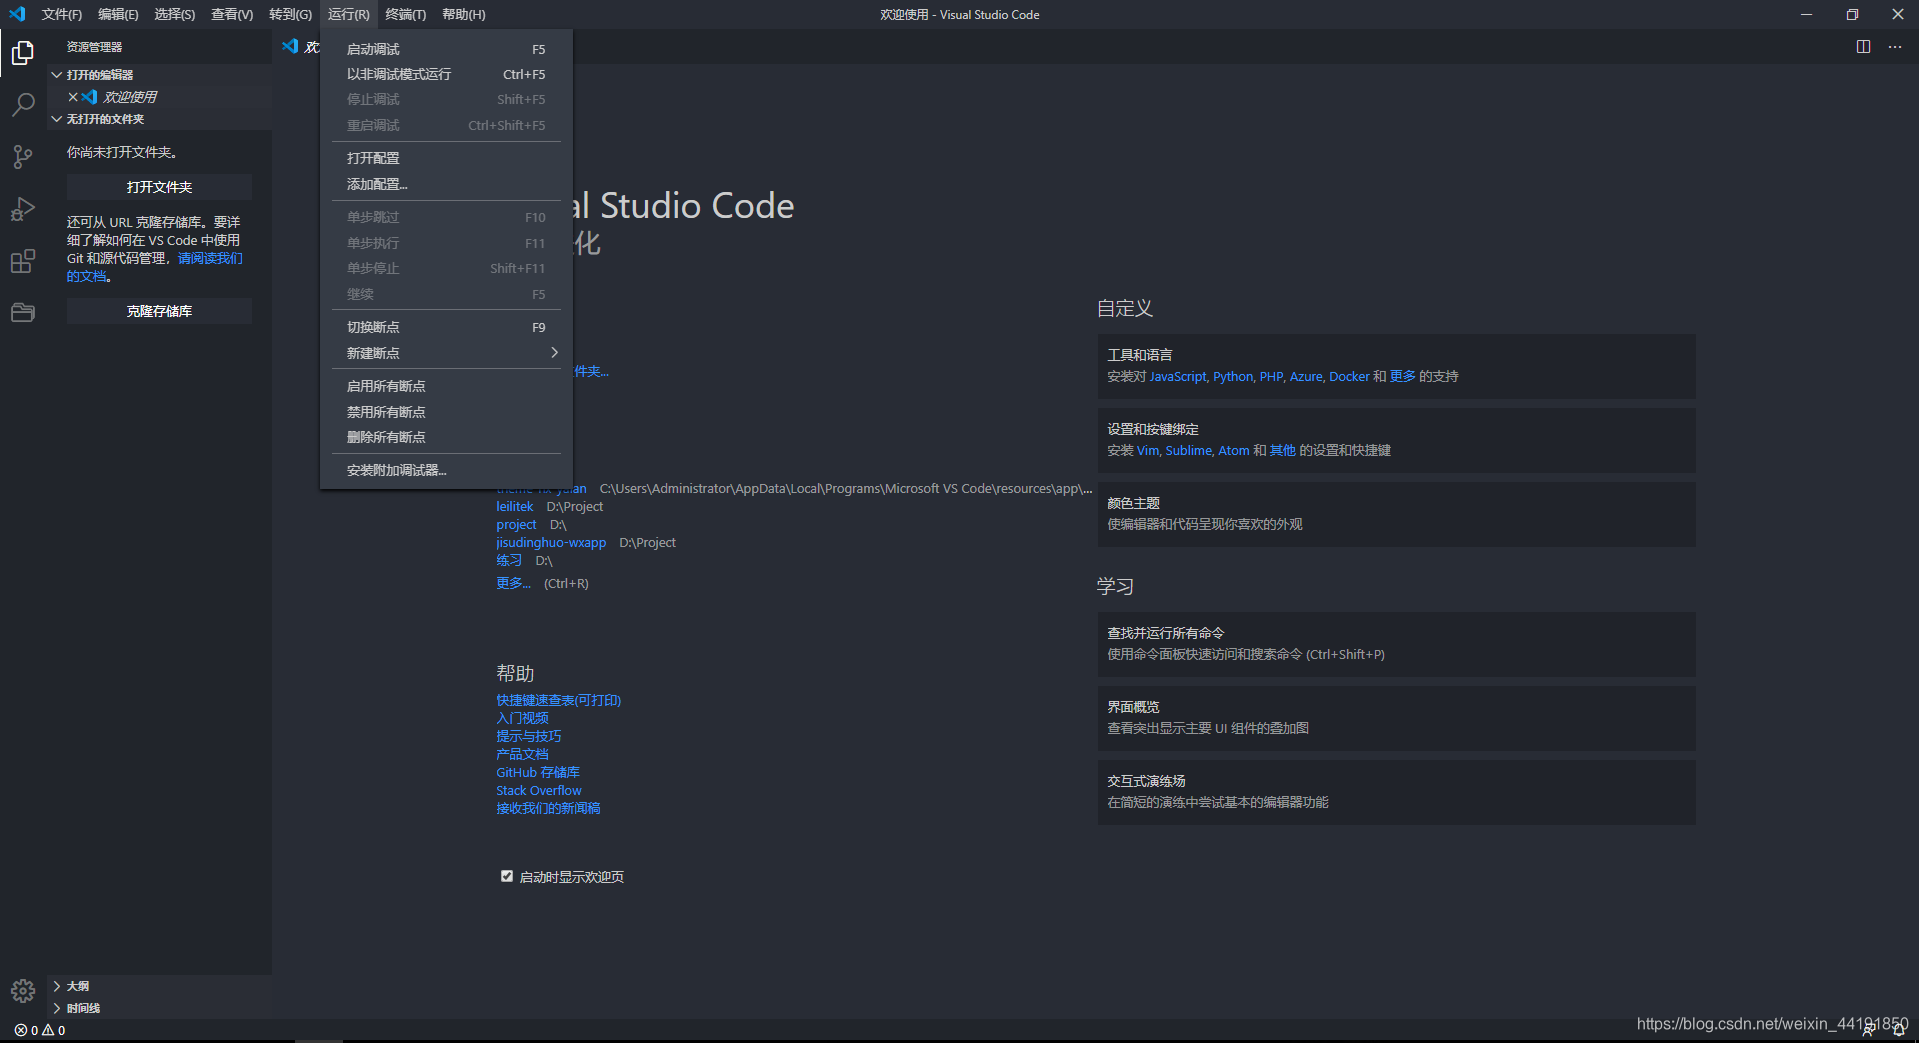Open the Manage settings gear icon
Screen dimensions: 1919x1043
22,991
